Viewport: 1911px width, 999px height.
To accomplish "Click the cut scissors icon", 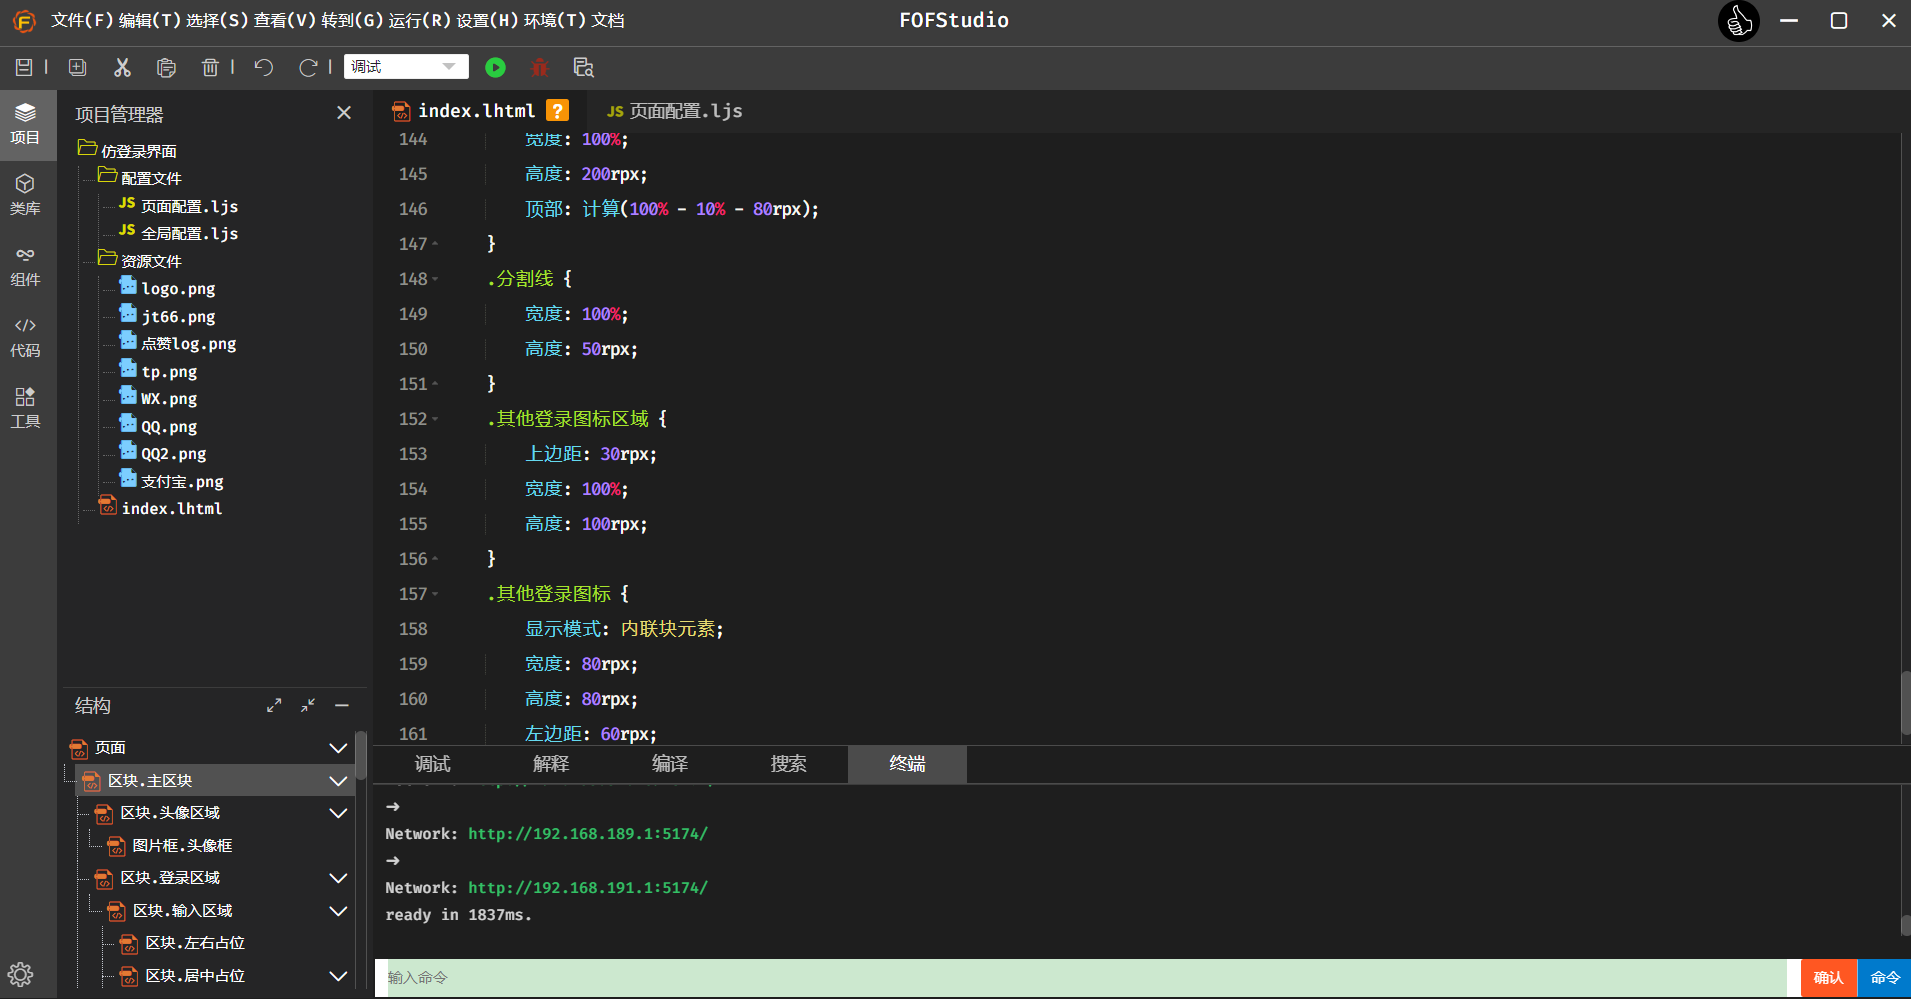I will (122, 67).
